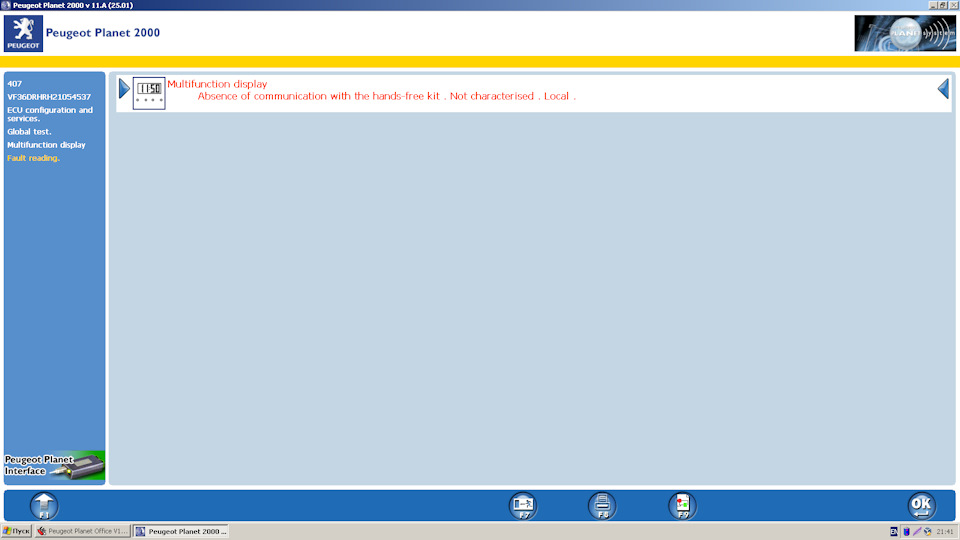Click the F1 back arrow icon
This screenshot has width=960, height=540.
point(44,506)
